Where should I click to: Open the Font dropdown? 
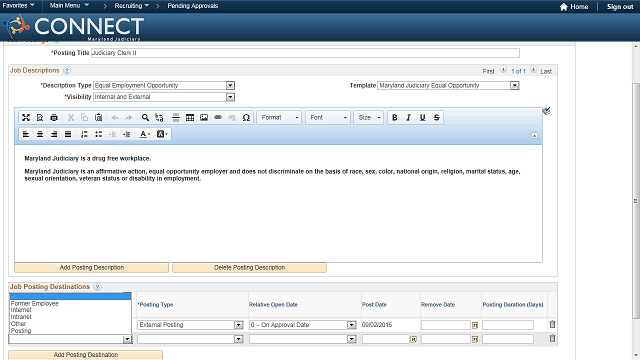[x=328, y=118]
